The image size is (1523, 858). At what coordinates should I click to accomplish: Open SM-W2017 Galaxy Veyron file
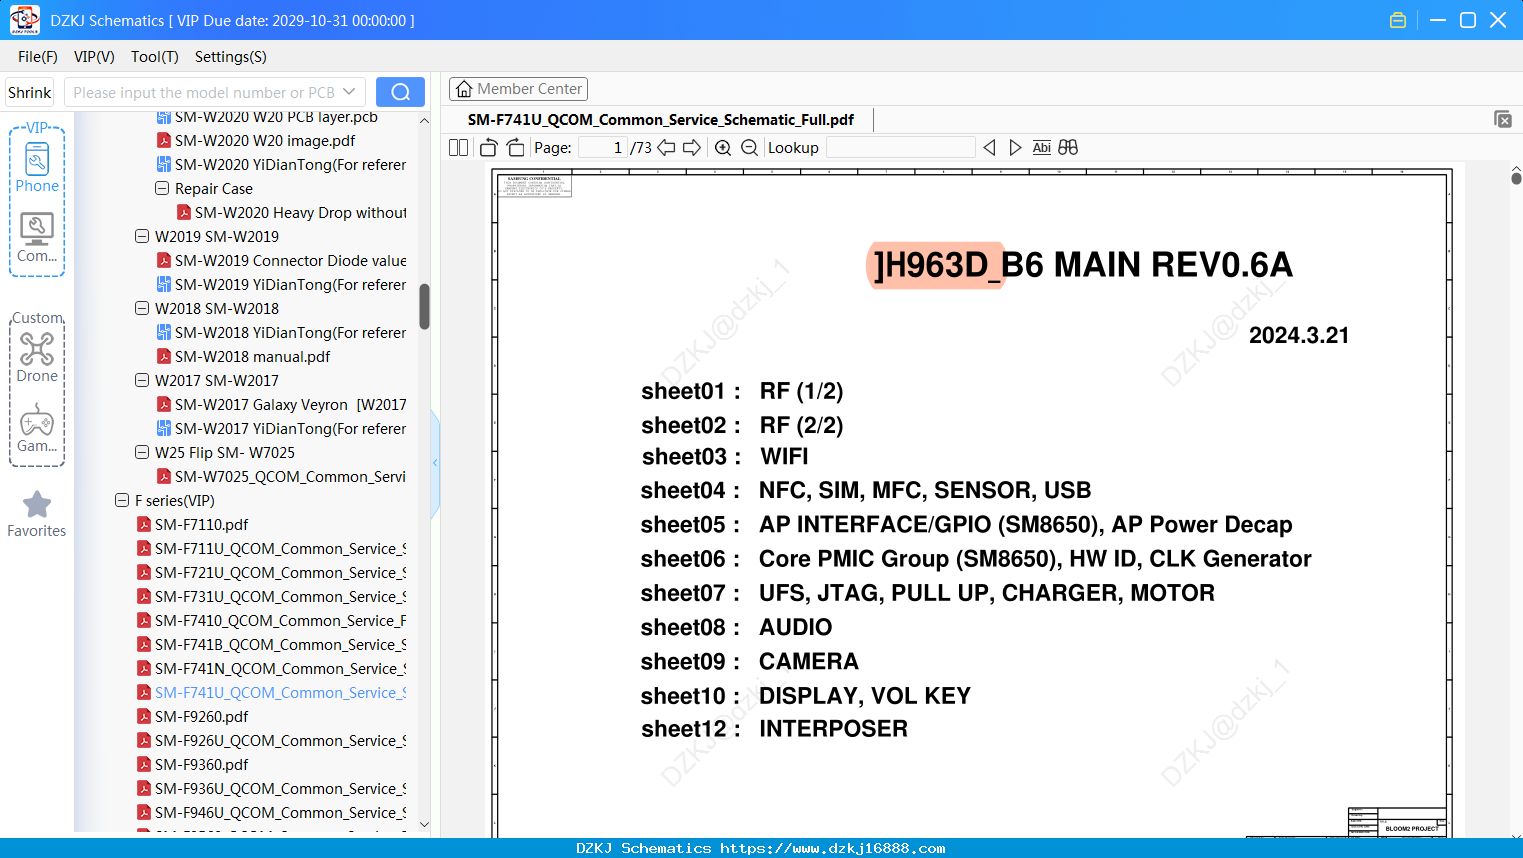[281, 405]
